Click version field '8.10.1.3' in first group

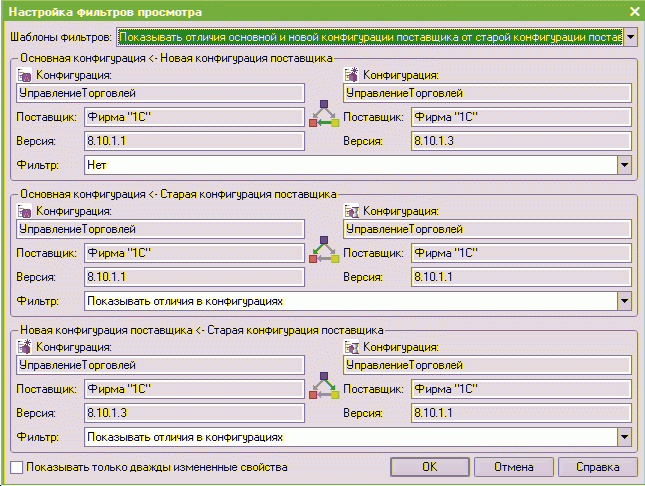coord(521,141)
